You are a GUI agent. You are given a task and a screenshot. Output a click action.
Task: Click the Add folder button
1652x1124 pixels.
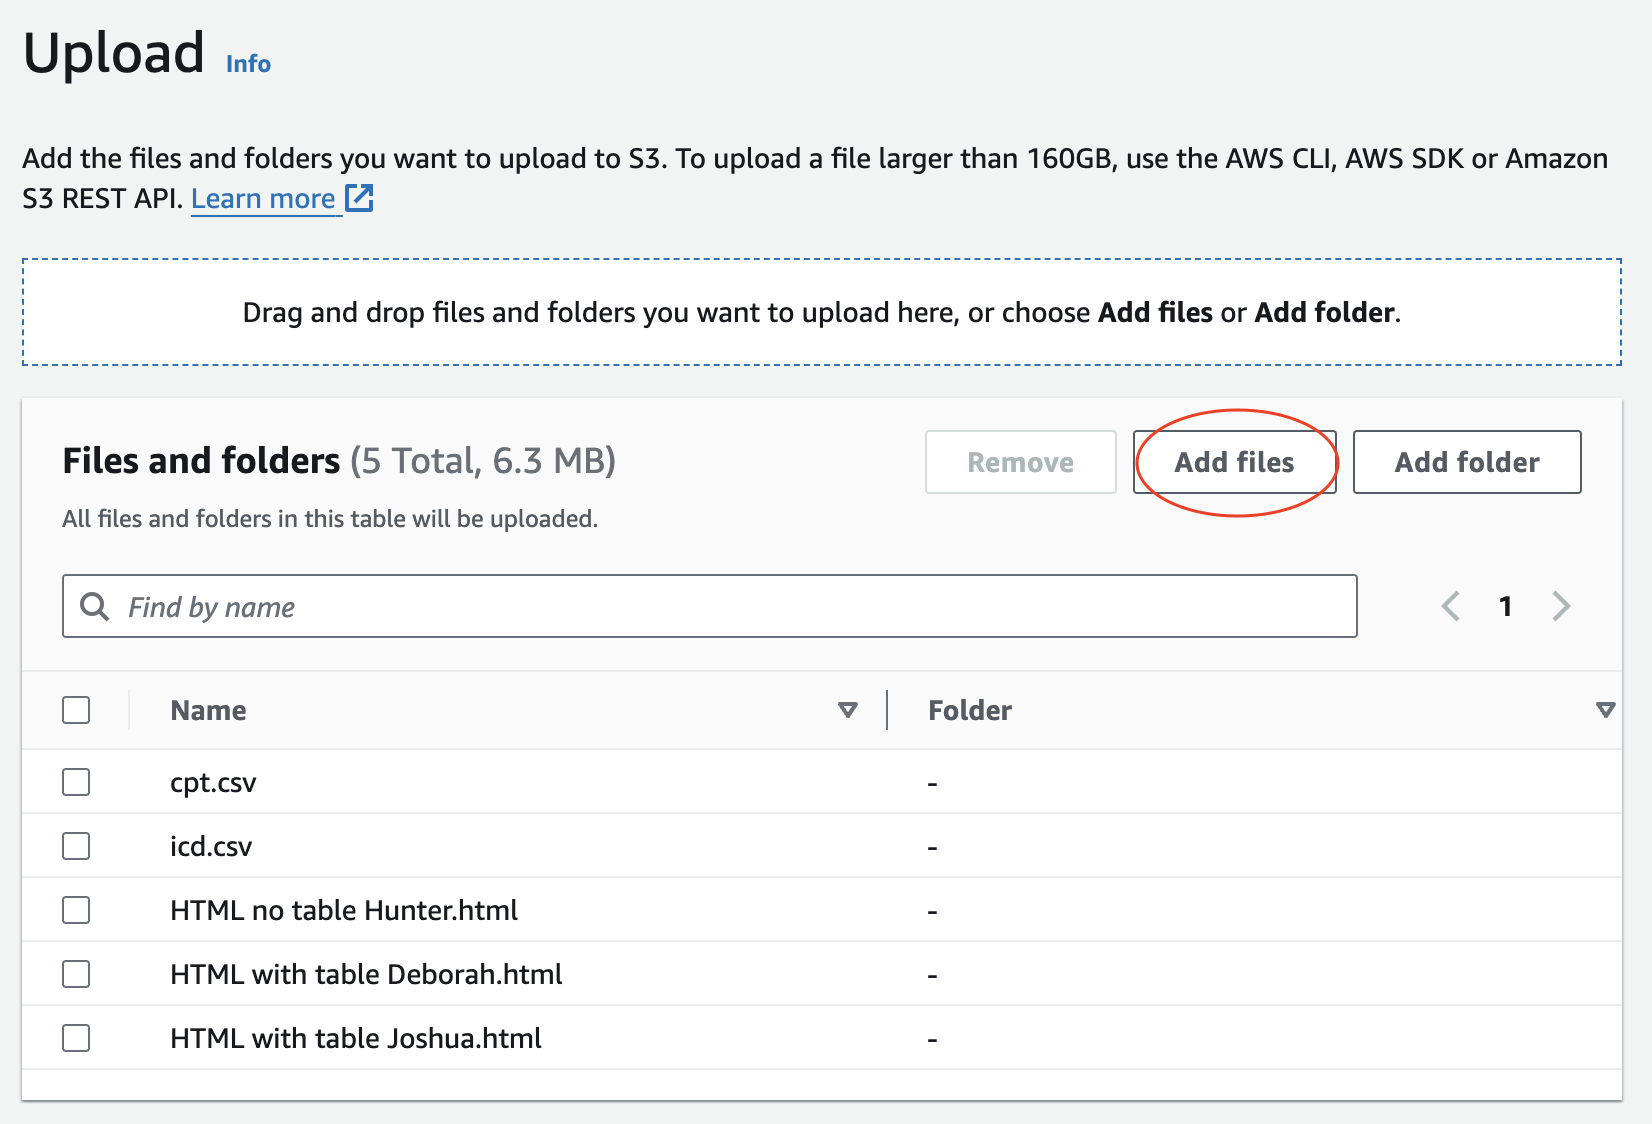coord(1466,462)
